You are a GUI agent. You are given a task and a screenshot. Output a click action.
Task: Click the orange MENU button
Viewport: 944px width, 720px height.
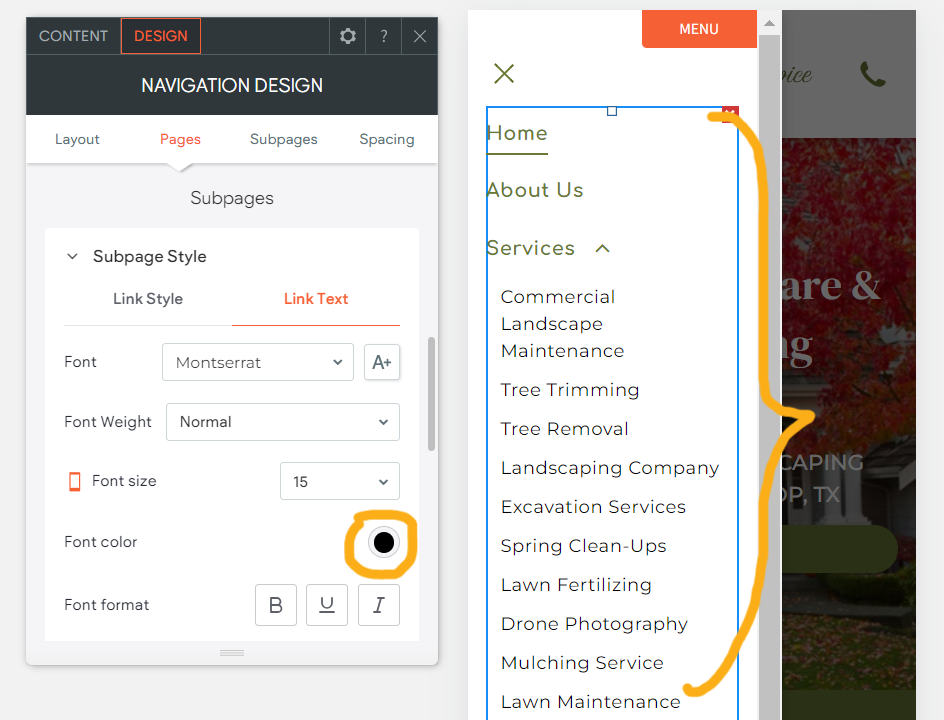699,29
